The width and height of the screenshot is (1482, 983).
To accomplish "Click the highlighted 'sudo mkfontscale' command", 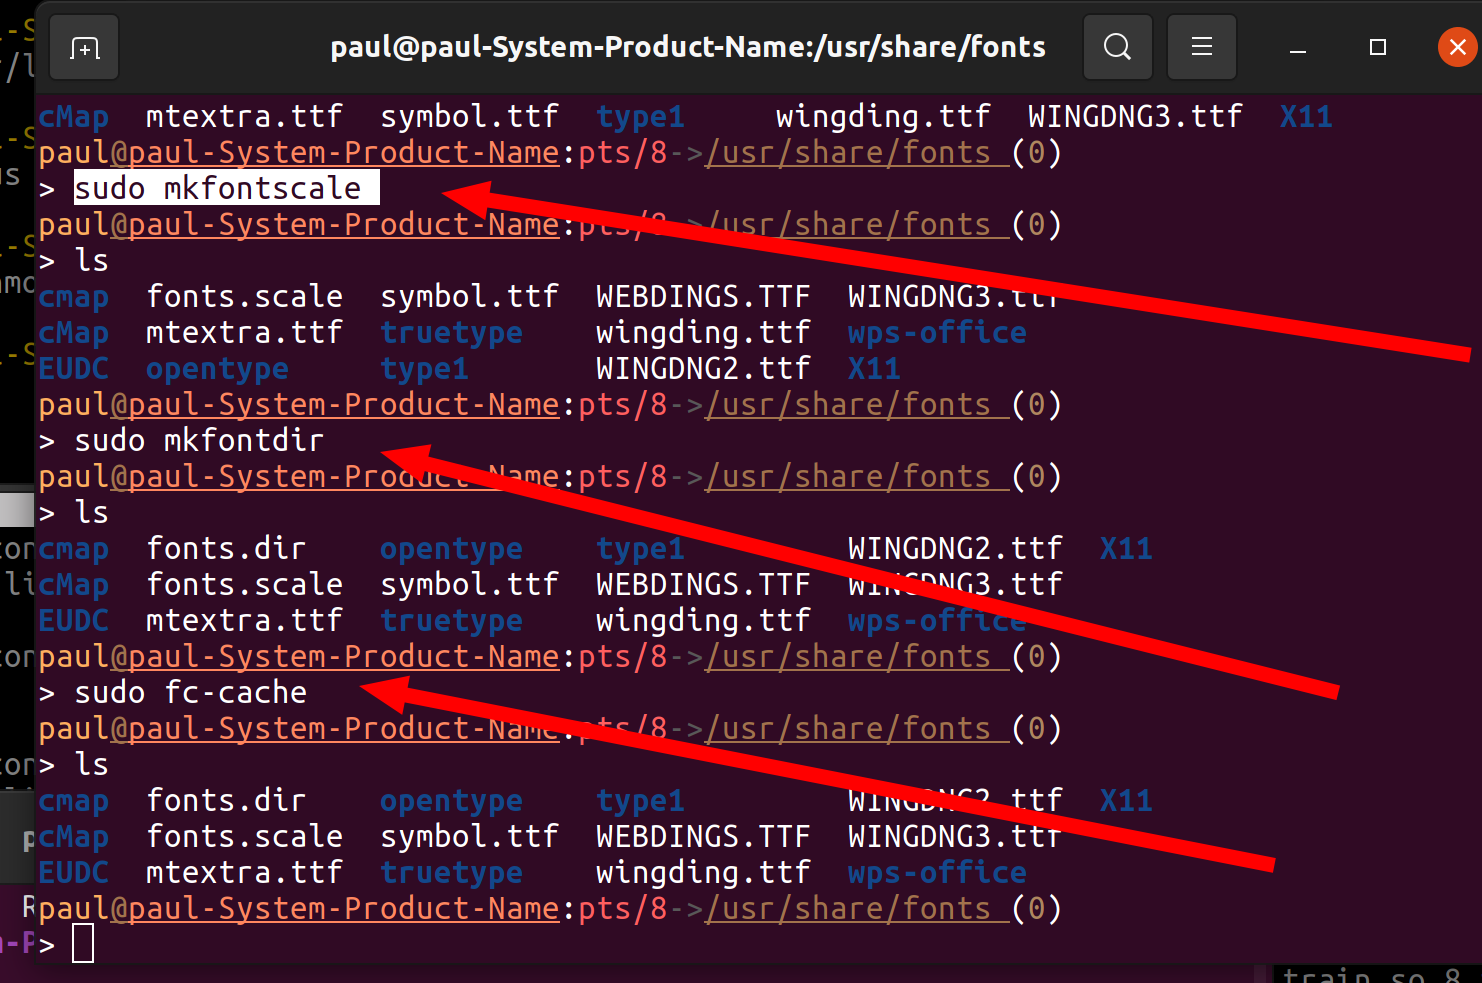I will tap(227, 188).
